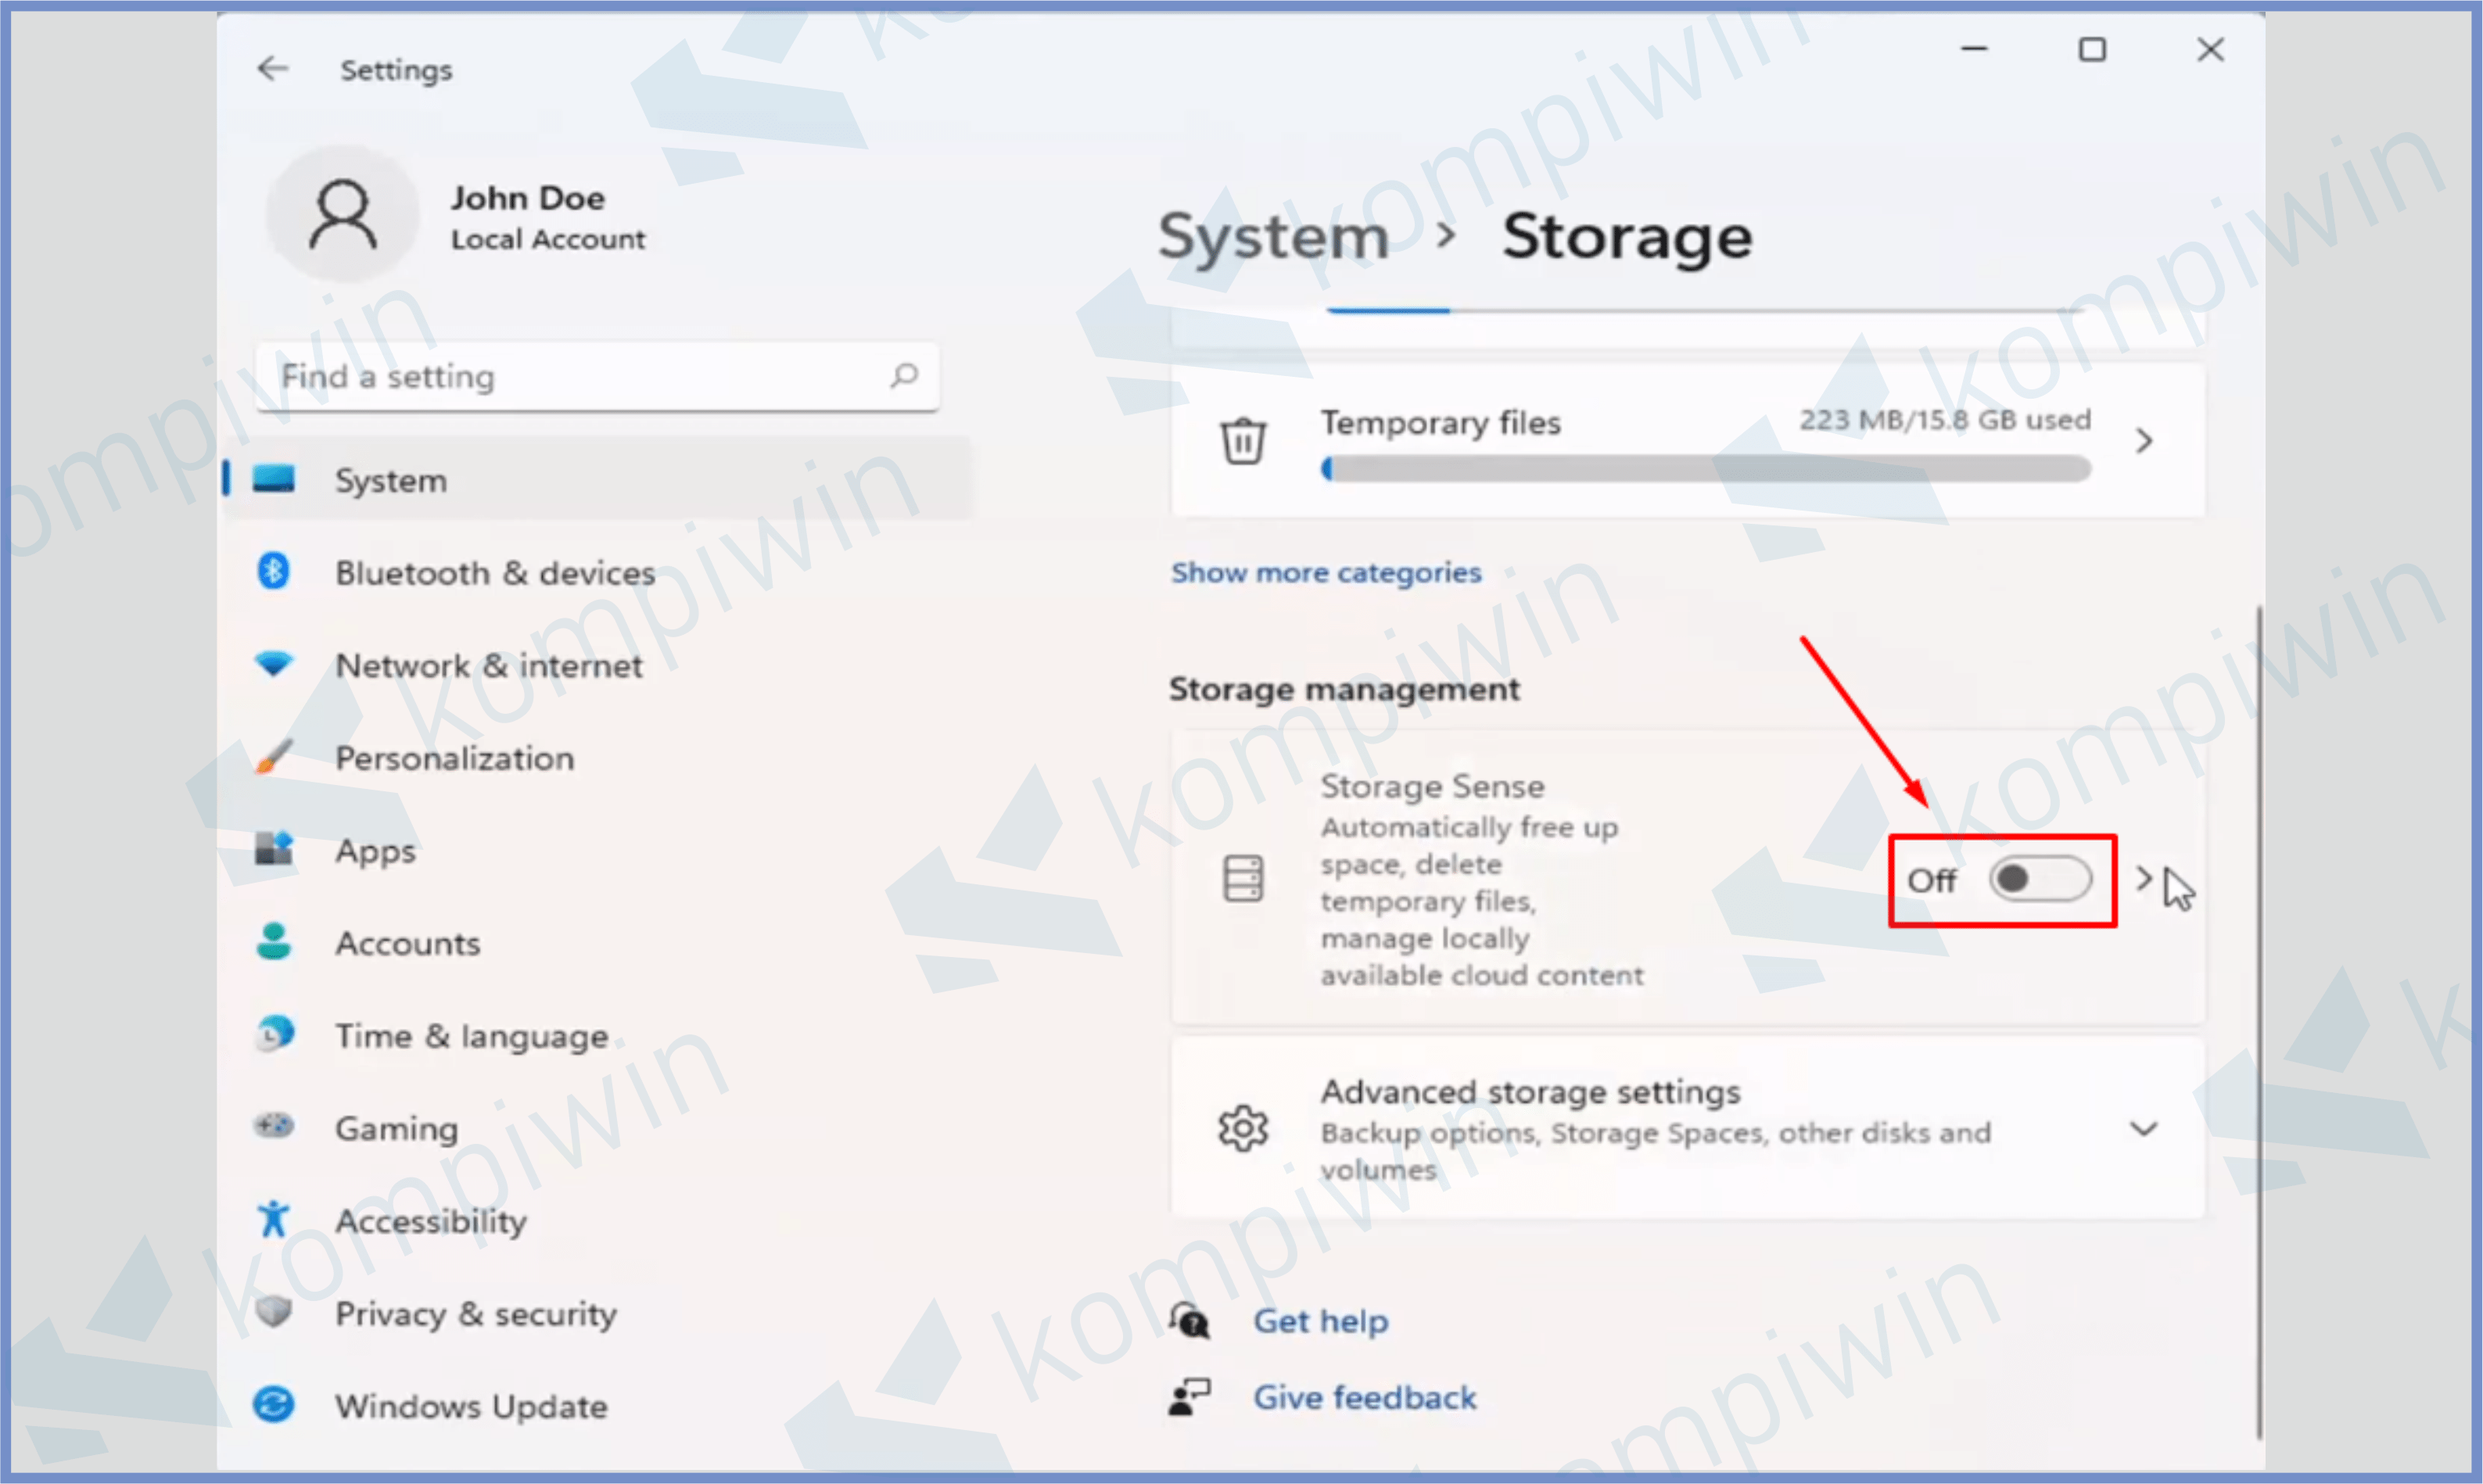Click the Give feedback link
The width and height of the screenshot is (2483, 1484).
point(1364,1397)
